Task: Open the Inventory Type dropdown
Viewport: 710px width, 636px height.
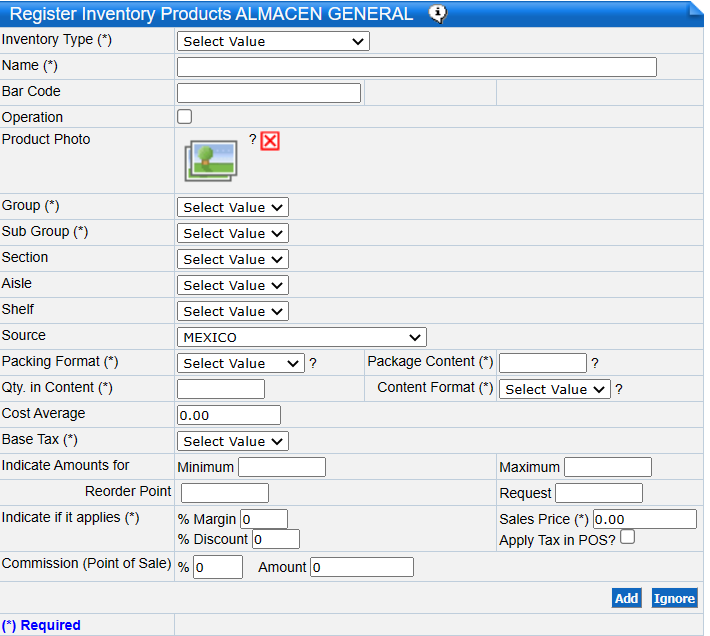Action: click(x=273, y=41)
